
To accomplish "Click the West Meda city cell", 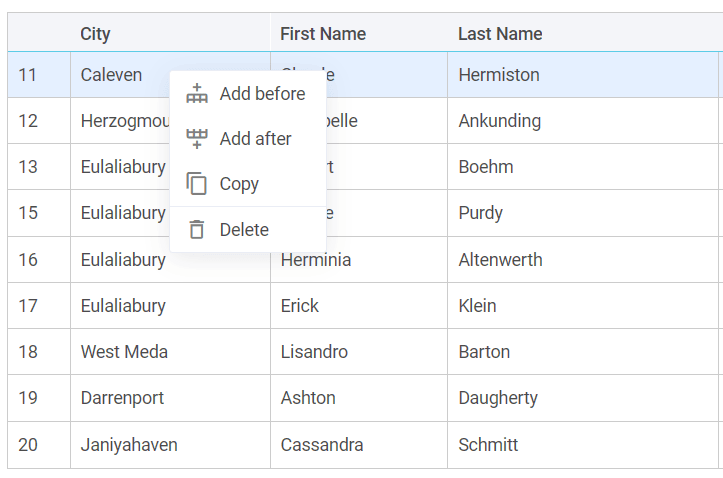I will tap(124, 352).
